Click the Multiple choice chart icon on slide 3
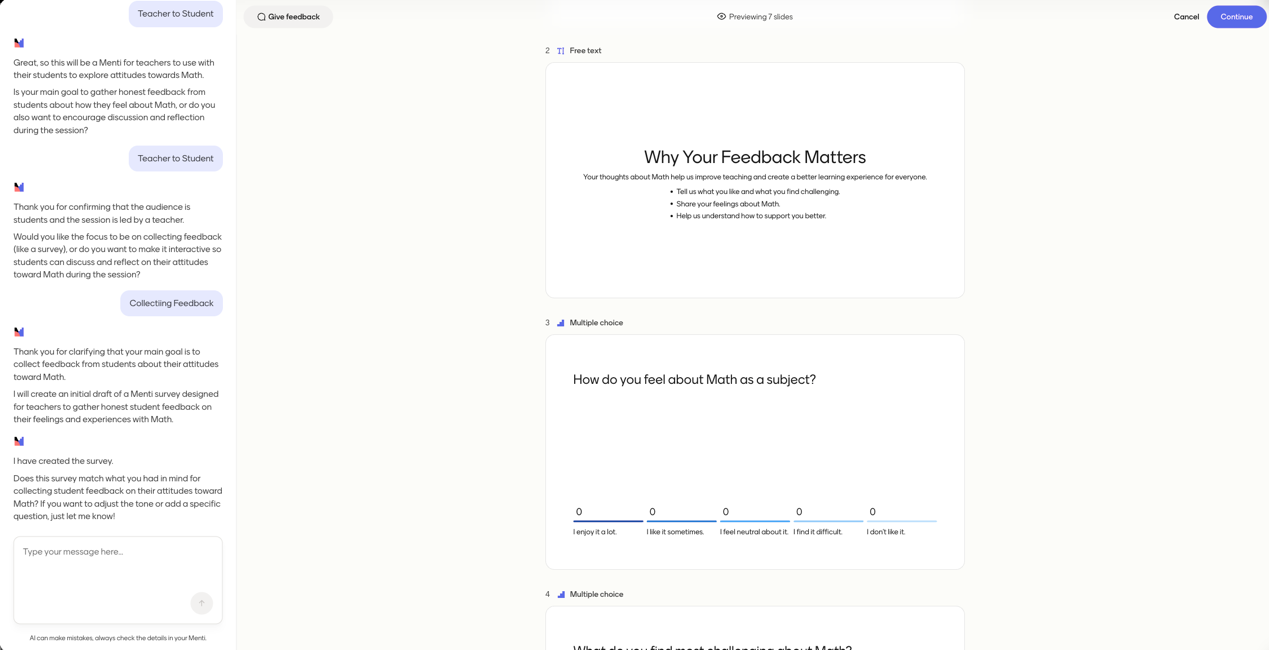This screenshot has height=650, width=1269. (x=561, y=323)
